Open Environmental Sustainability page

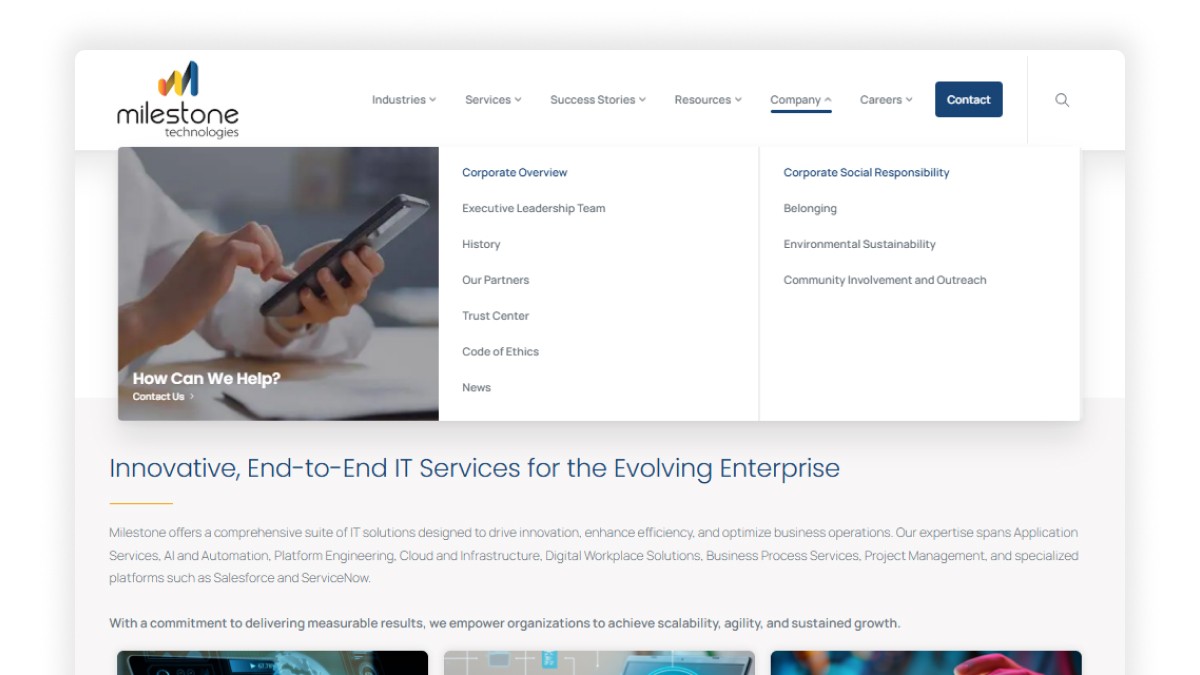pyautogui.click(x=859, y=245)
